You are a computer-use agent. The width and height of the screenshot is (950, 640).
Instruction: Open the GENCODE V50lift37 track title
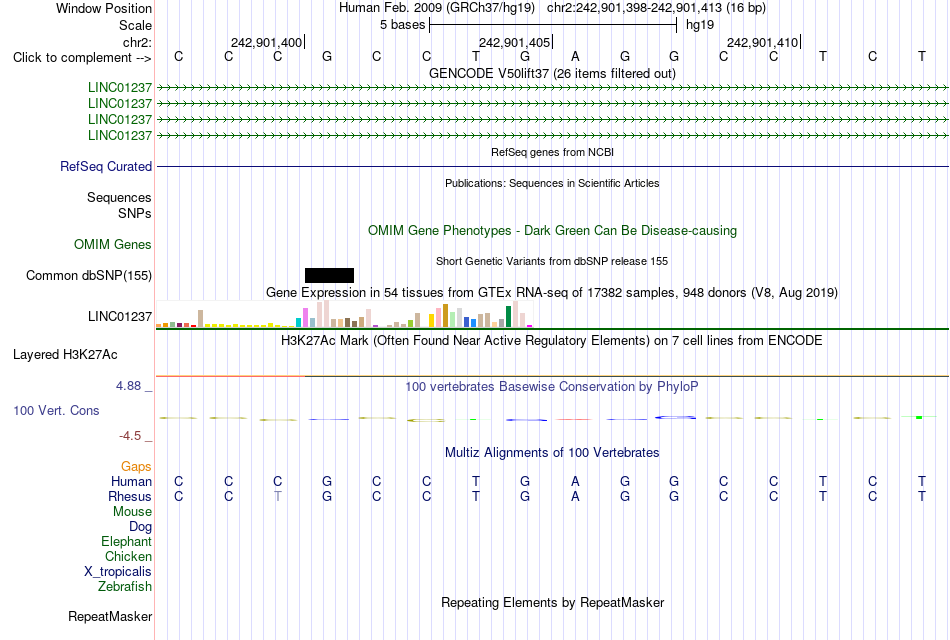click(552, 73)
